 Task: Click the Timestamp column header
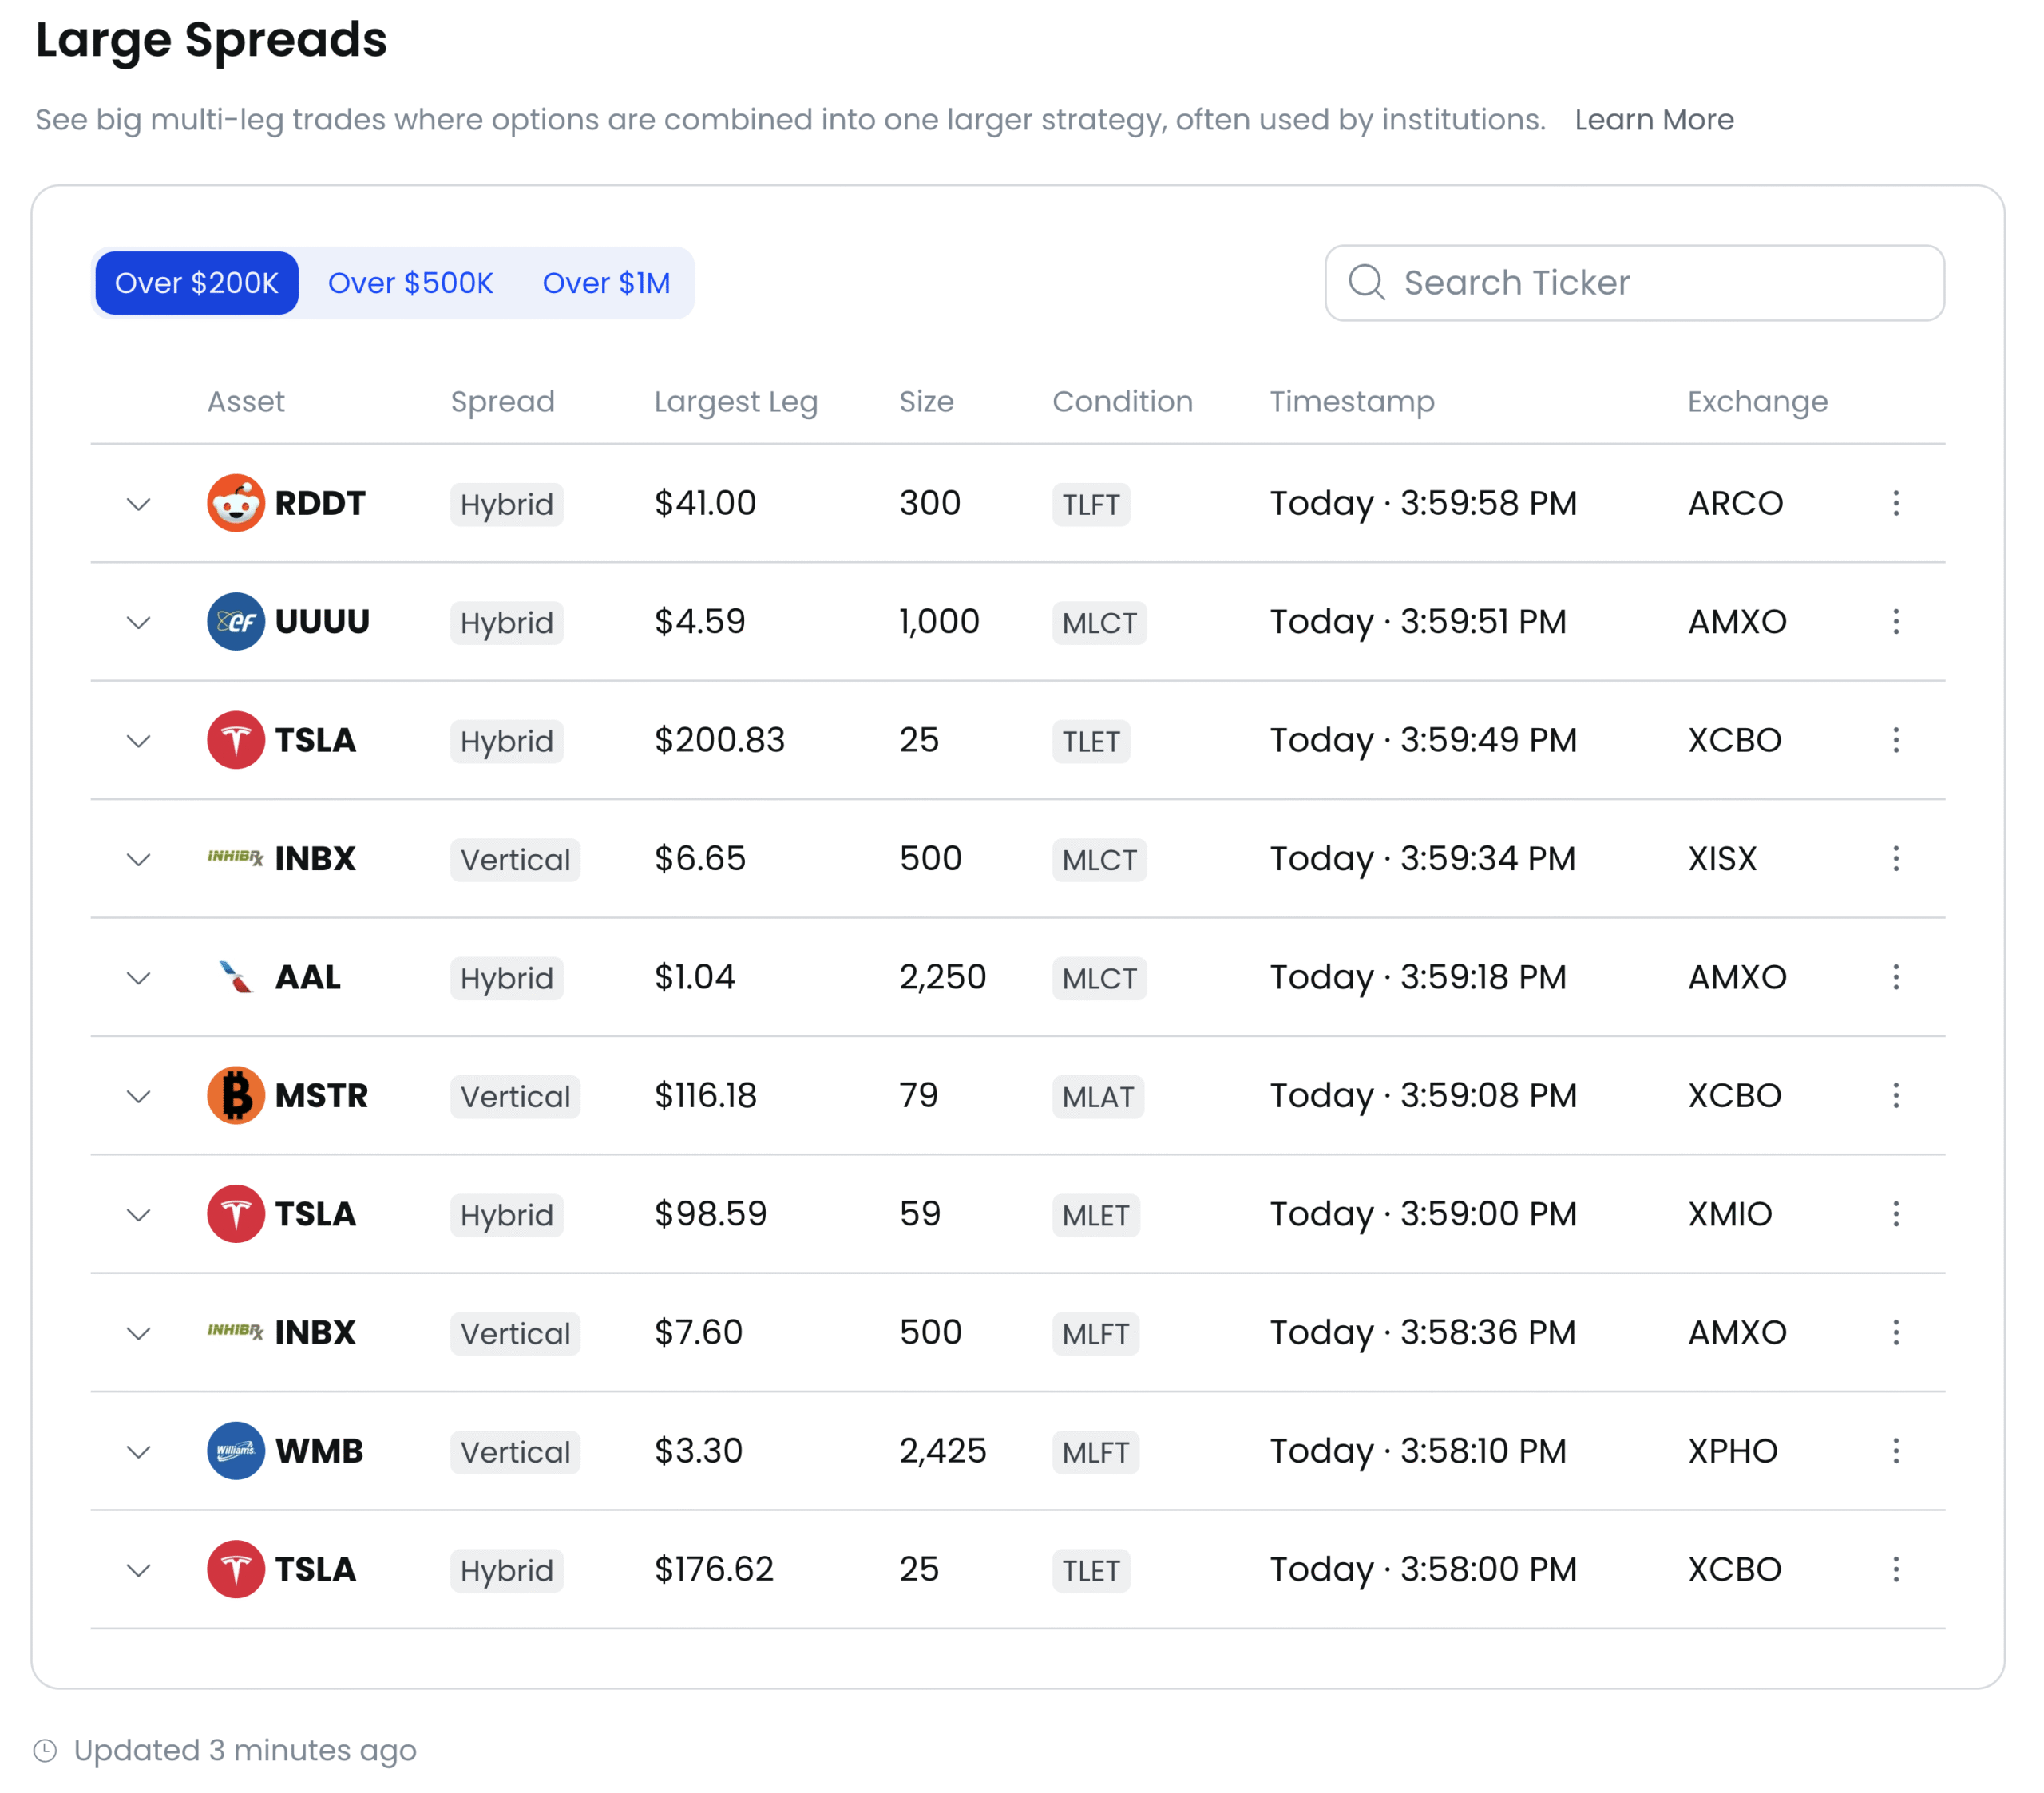(1351, 401)
